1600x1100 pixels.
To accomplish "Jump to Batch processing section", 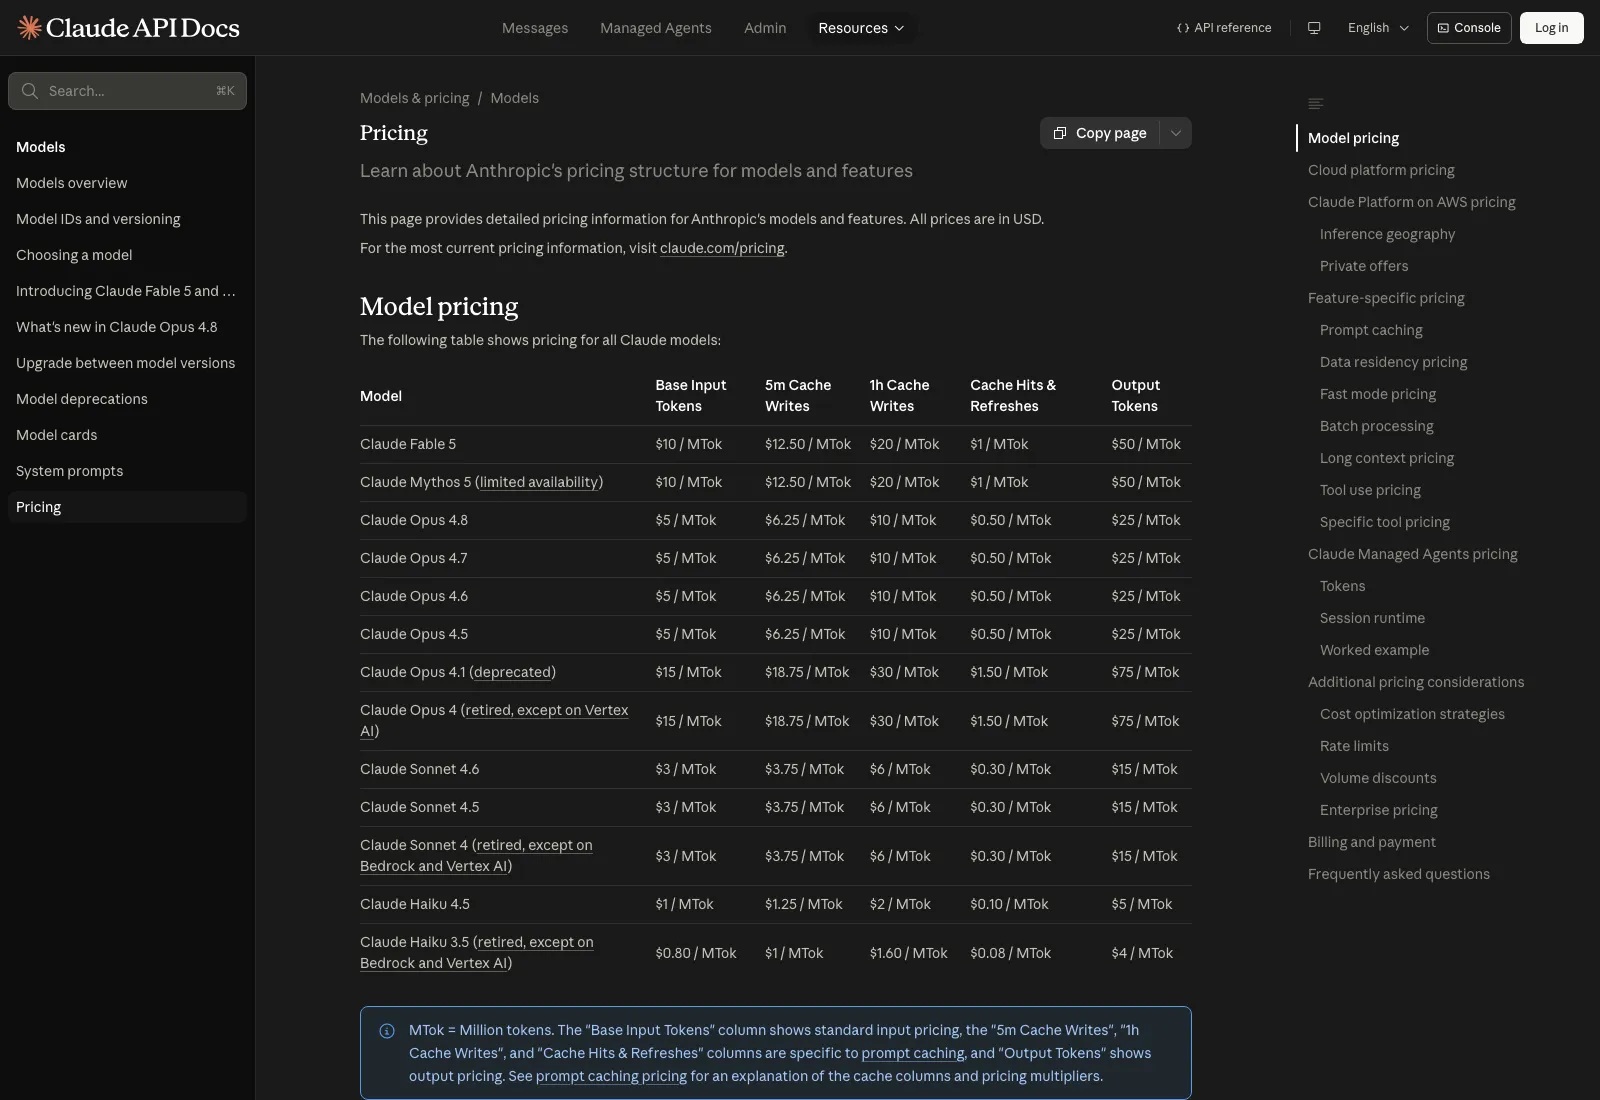I will click(1376, 426).
